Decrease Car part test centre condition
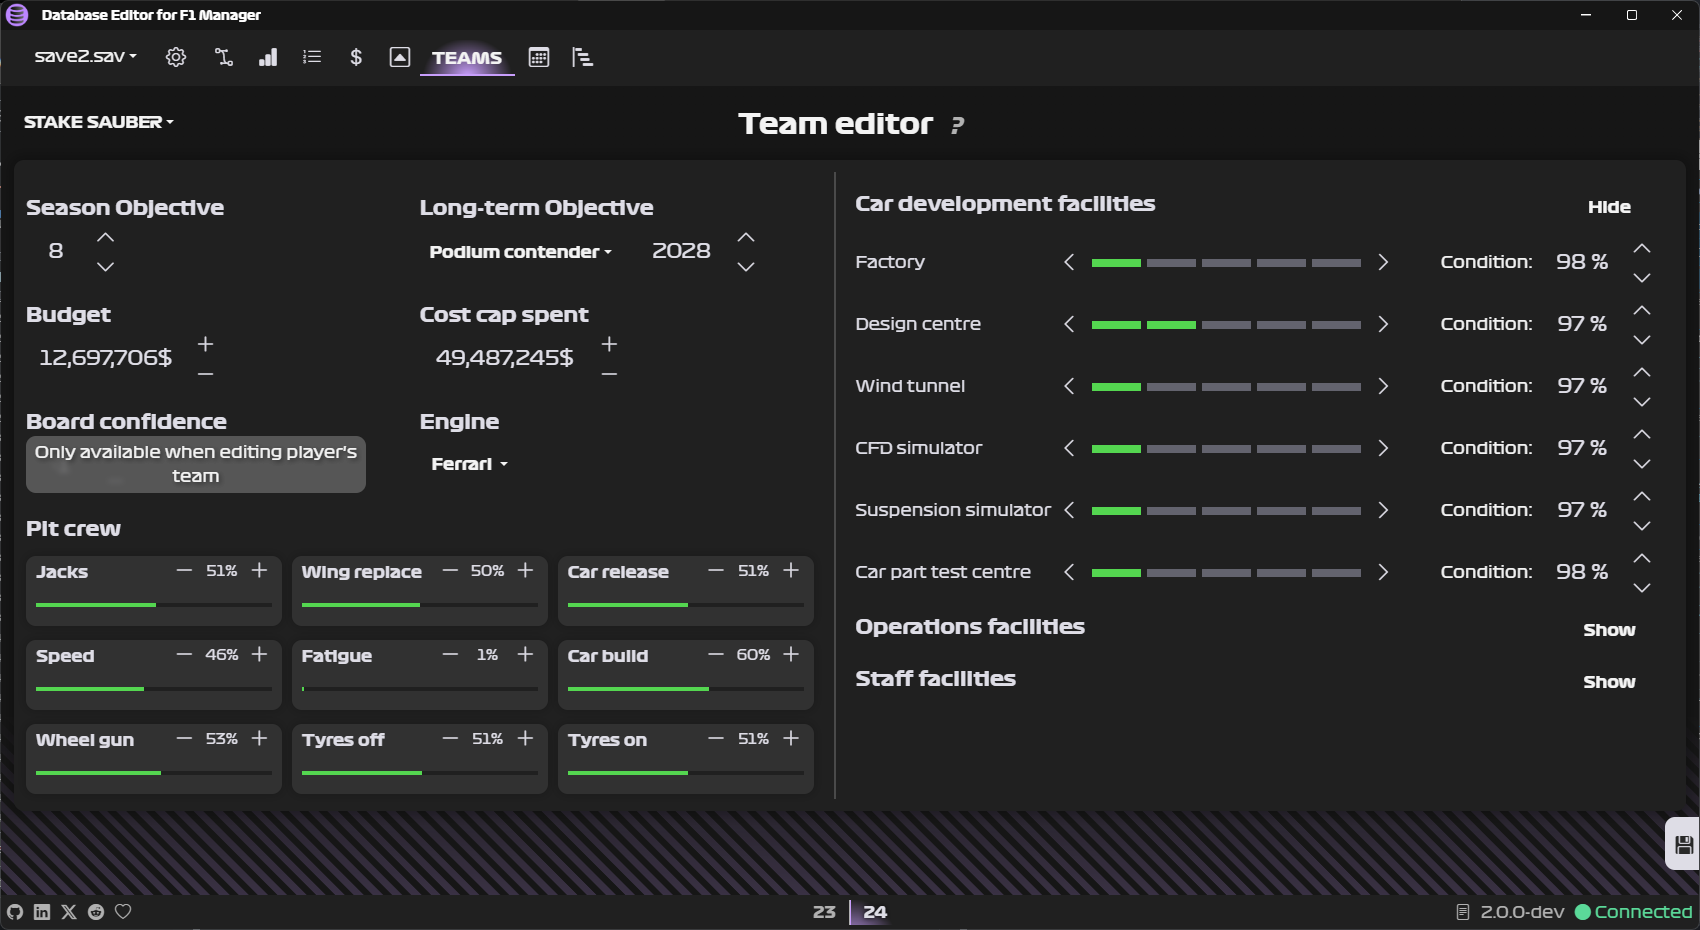 (1642, 588)
